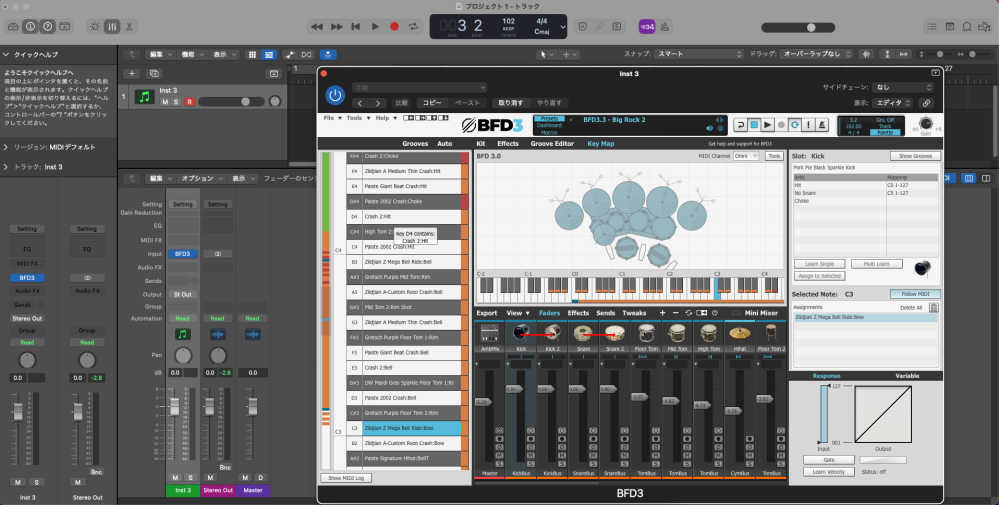999x505 pixels.
Task: Mute the Inst 3 track header
Action: (165, 102)
